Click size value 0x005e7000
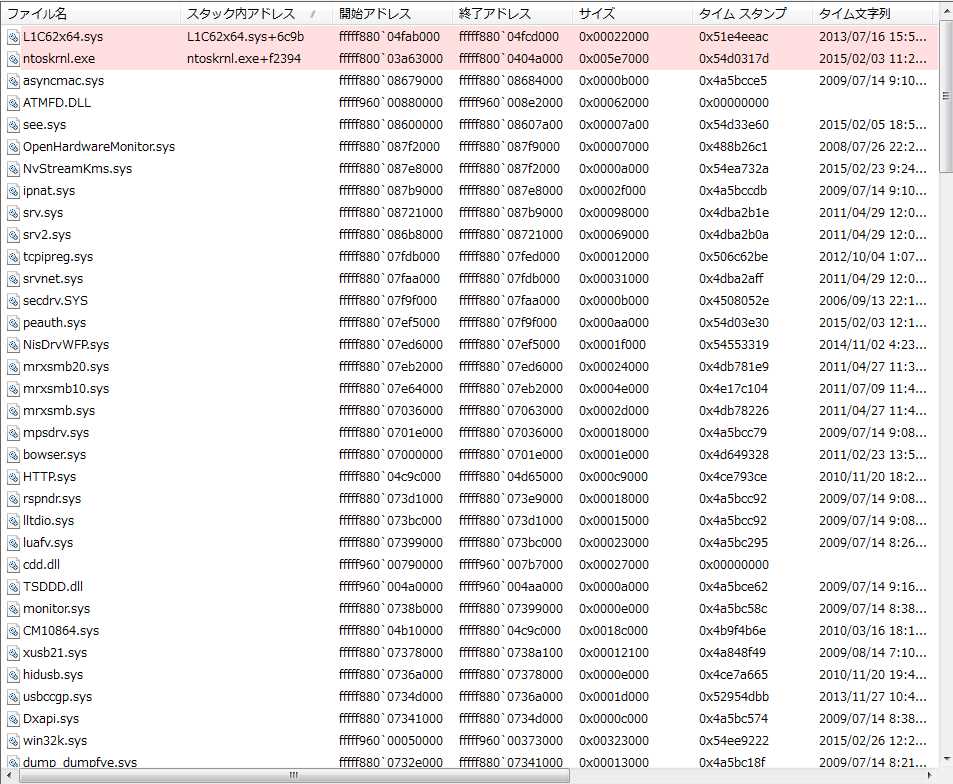953x784 pixels. [x=614, y=59]
